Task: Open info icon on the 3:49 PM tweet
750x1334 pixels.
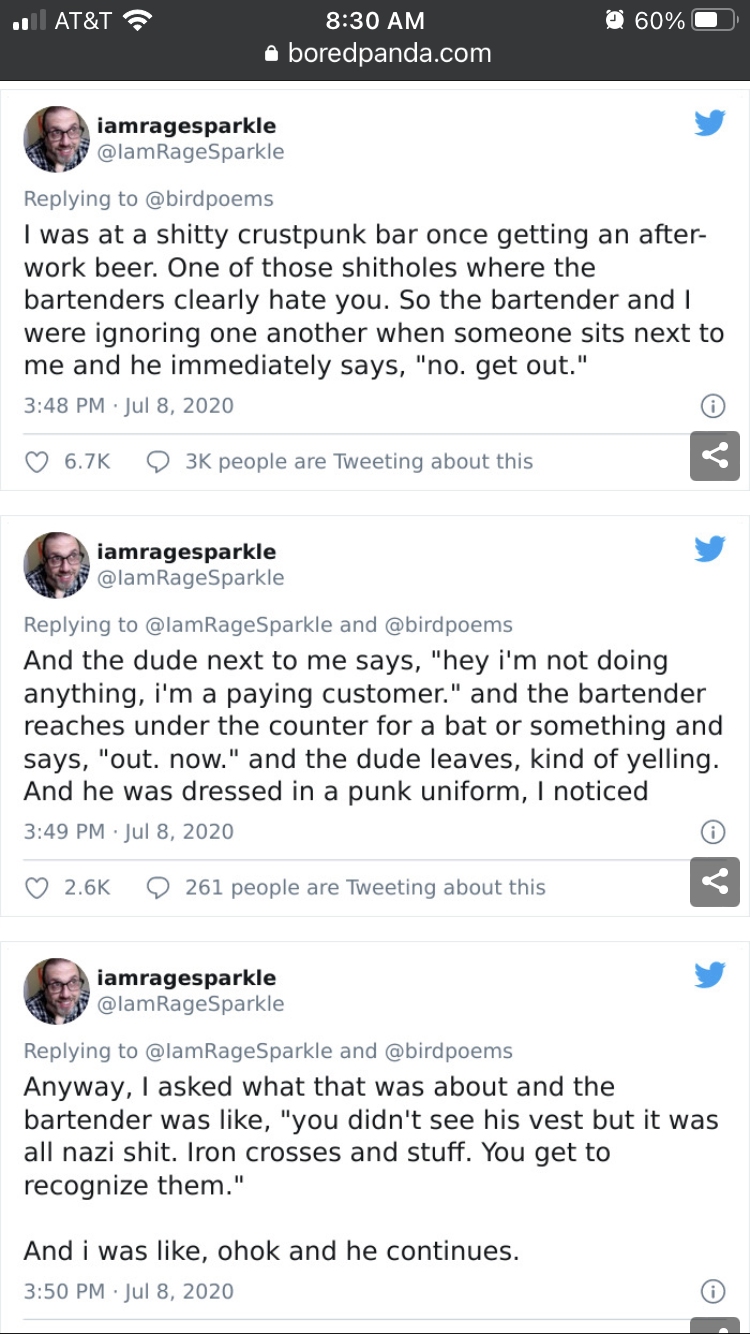Action: click(712, 832)
